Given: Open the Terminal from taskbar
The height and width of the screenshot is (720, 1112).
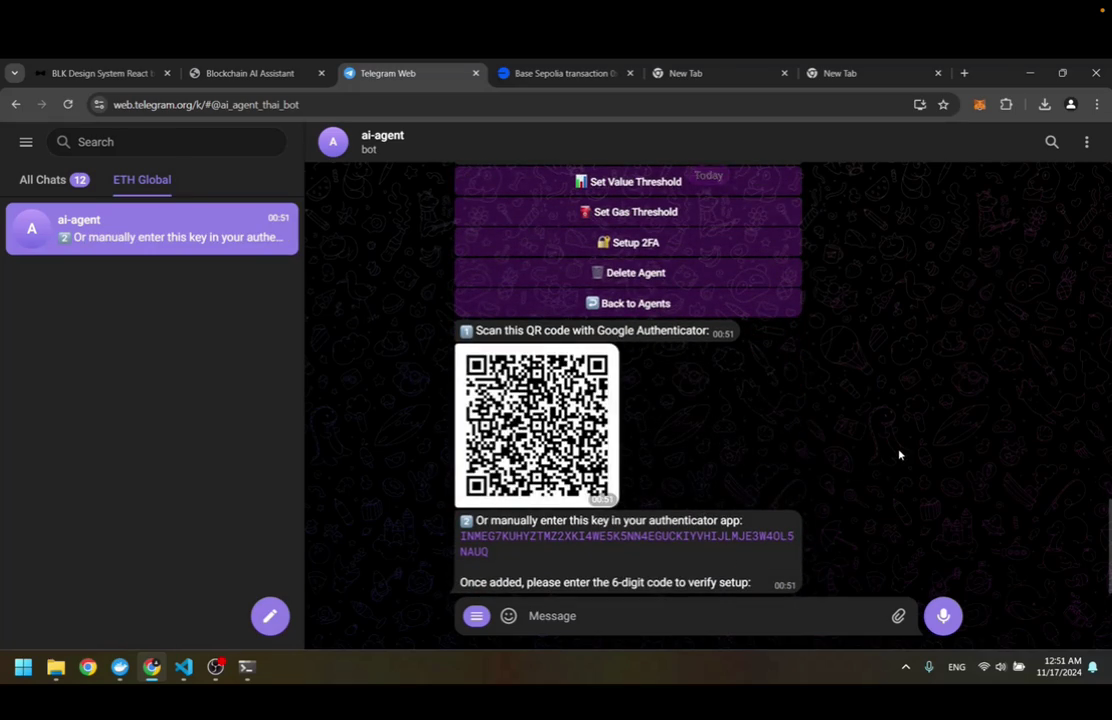Looking at the screenshot, I should tap(247, 668).
